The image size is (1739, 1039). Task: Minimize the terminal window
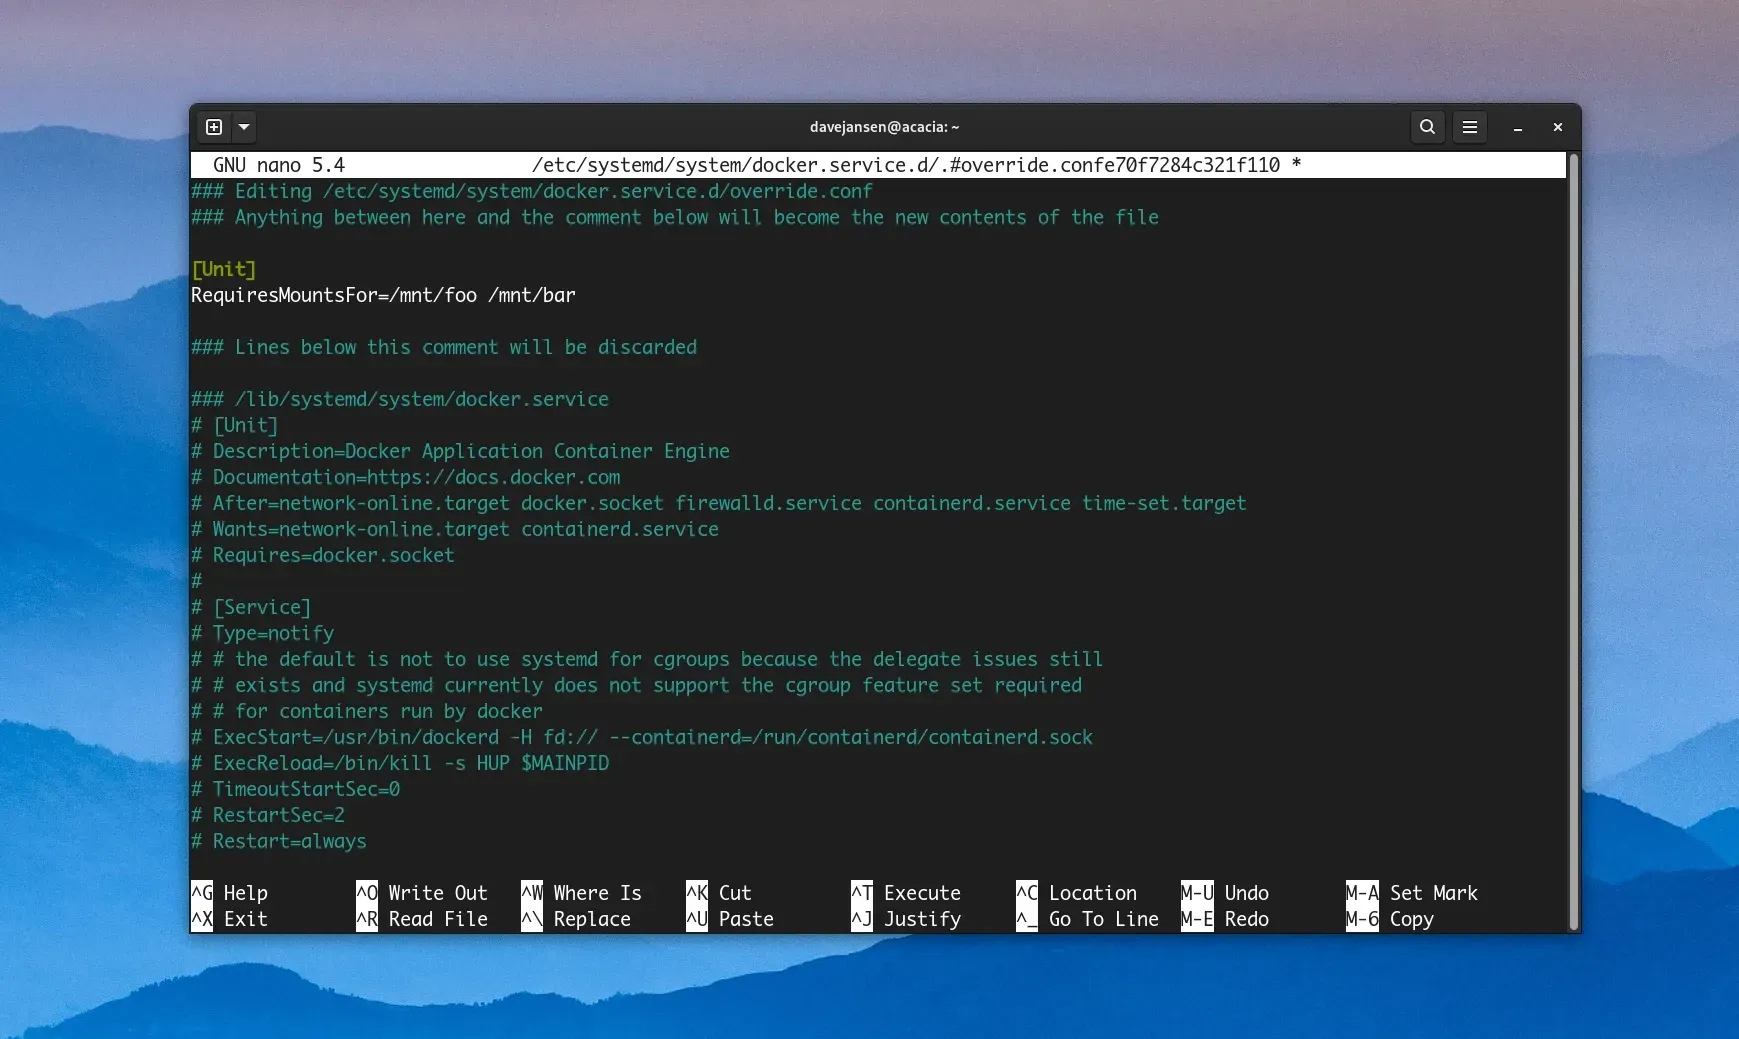point(1517,128)
